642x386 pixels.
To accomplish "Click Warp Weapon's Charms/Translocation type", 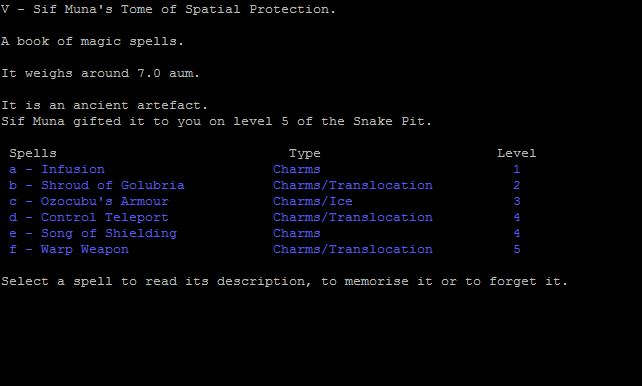I will (353, 249).
